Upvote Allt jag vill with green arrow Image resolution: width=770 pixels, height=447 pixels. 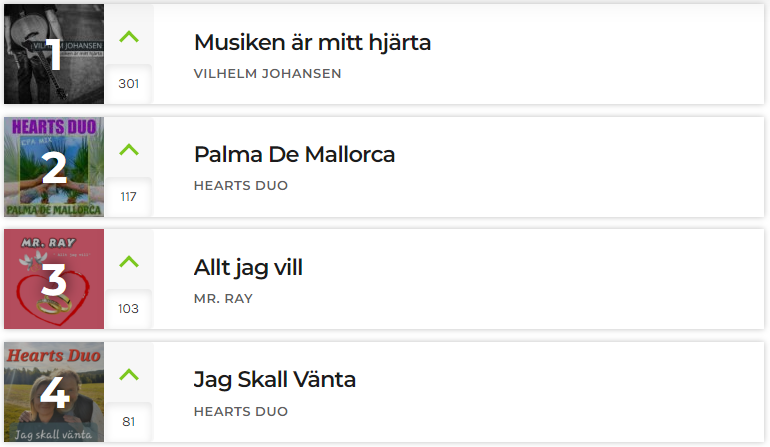tap(129, 262)
